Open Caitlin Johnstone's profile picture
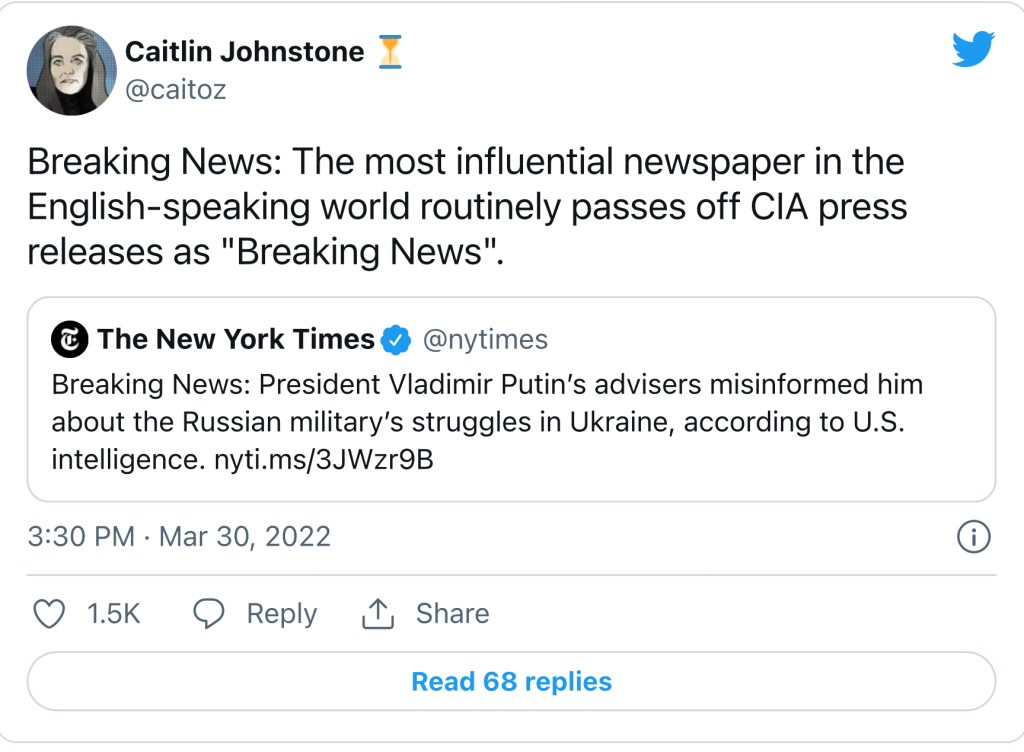The width and height of the screenshot is (1024, 752). click(71, 71)
